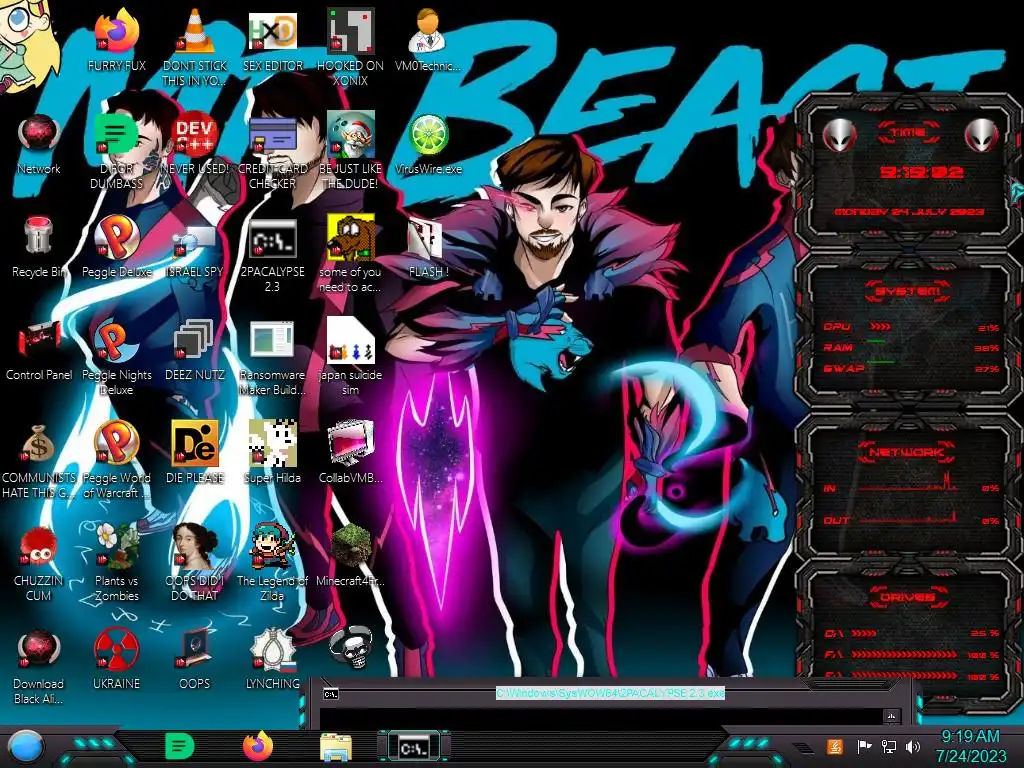The height and width of the screenshot is (768, 1024).
Task: Open File Explorer from the taskbar
Action: (336, 746)
